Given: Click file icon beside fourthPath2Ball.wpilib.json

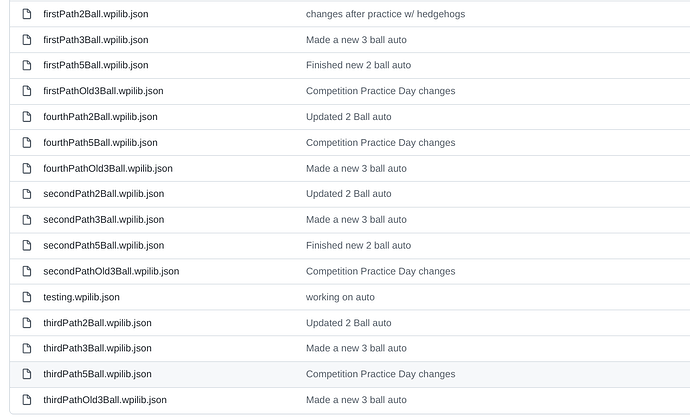Looking at the screenshot, I should 27,117.
